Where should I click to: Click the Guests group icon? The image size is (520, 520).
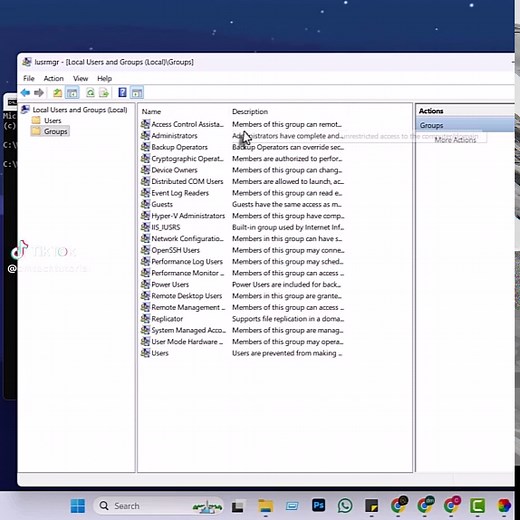pos(145,204)
